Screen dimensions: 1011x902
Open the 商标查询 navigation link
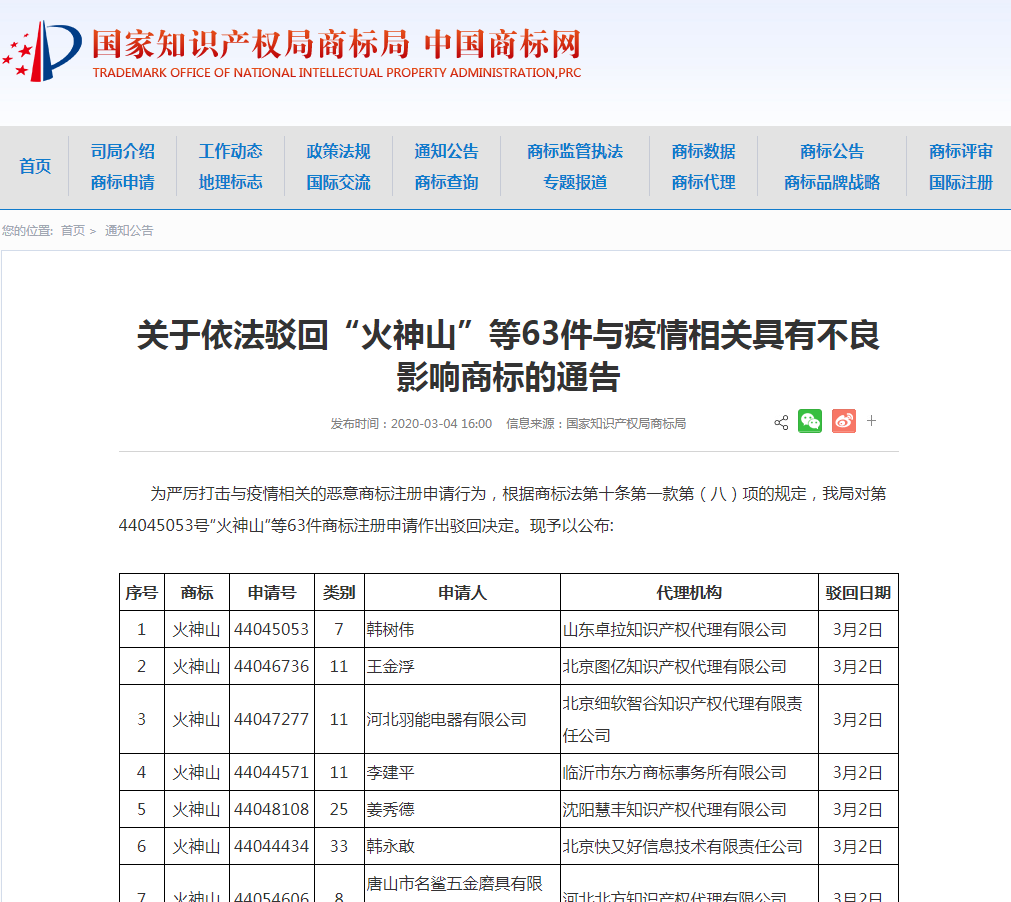coord(446,182)
